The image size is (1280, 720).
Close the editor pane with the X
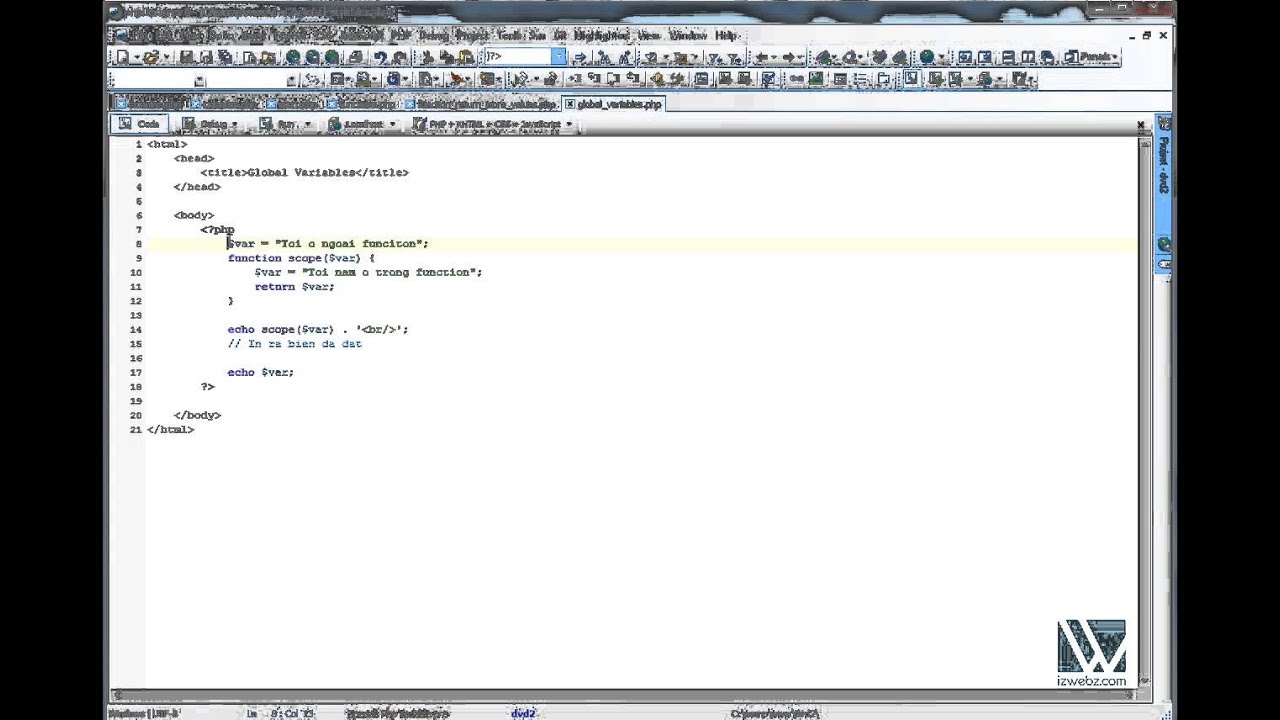tap(1141, 124)
